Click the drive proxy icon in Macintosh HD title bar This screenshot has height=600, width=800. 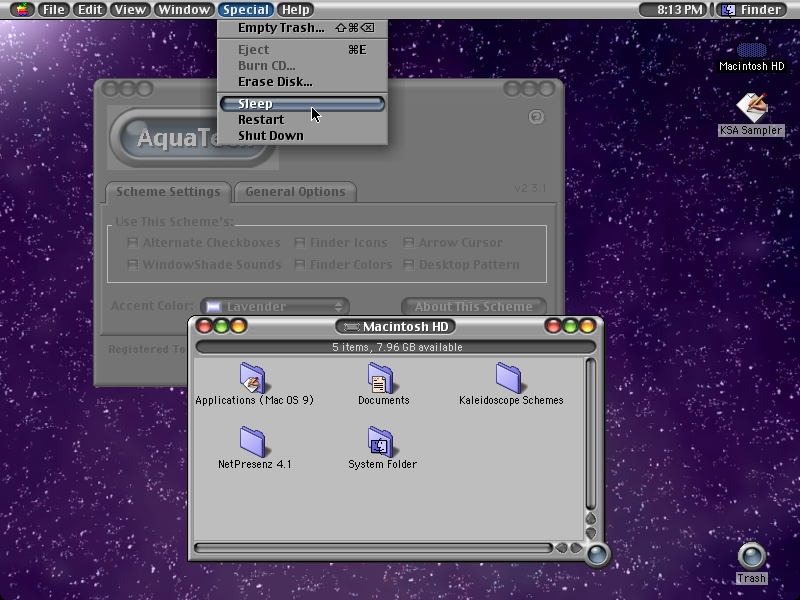[352, 327]
